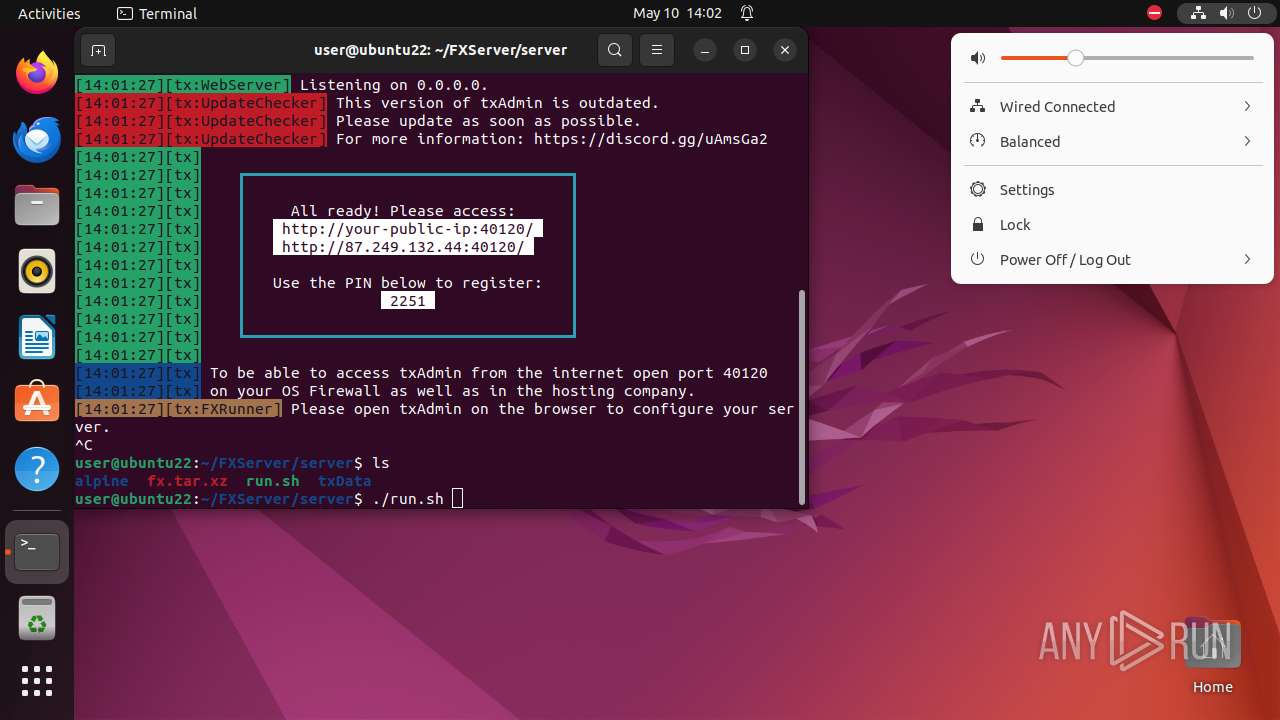Click 'This version of txAdmin is outdated.'
The width and height of the screenshot is (1280, 720).
498,103
